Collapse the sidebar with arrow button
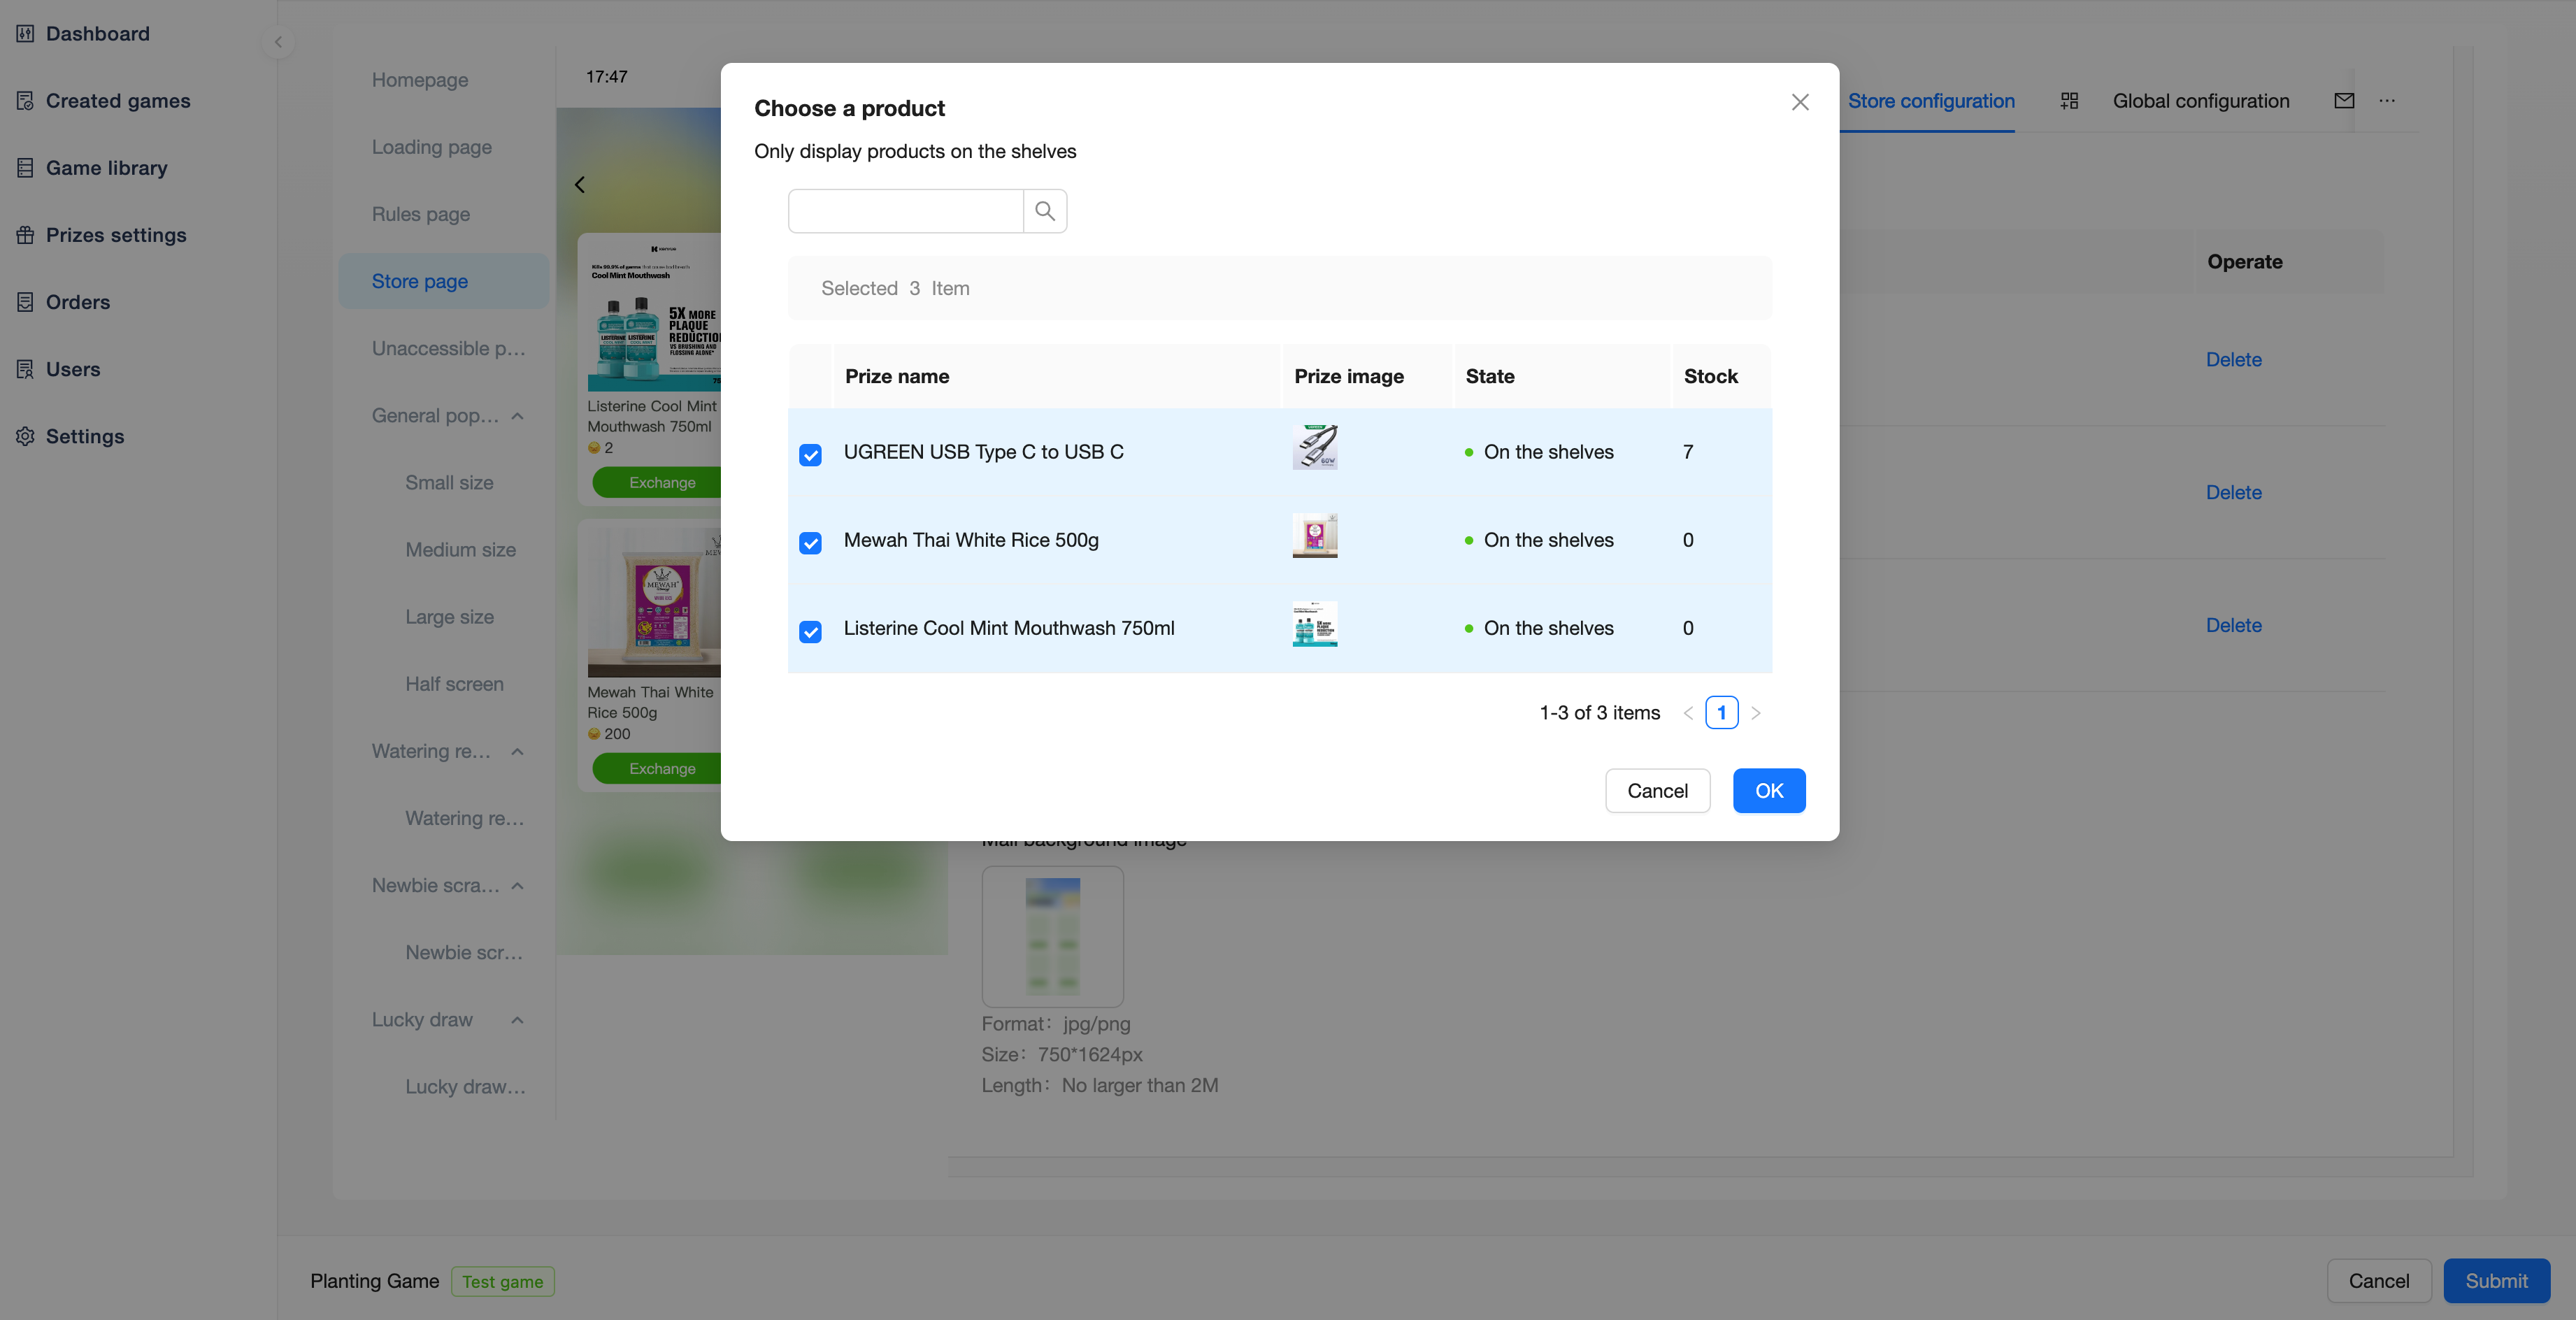 (278, 42)
